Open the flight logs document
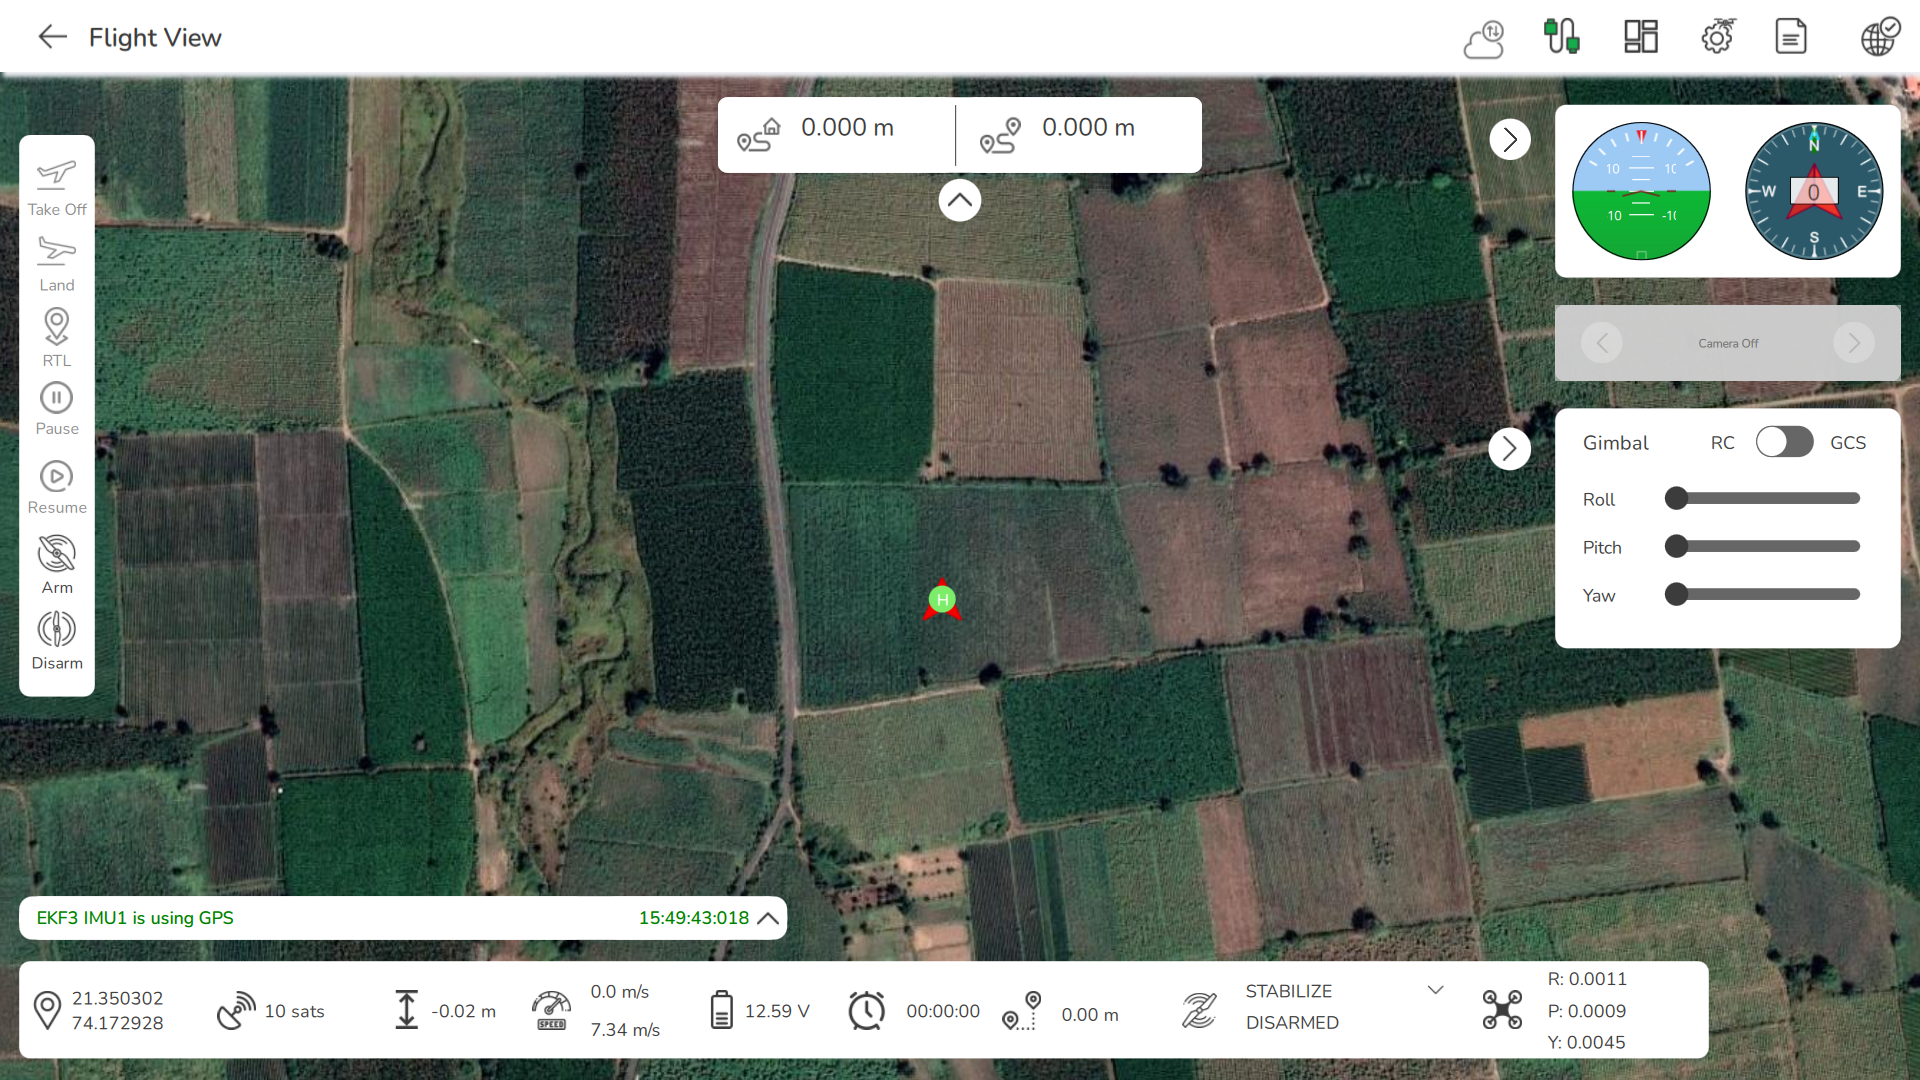The width and height of the screenshot is (1920, 1080). pos(1790,36)
